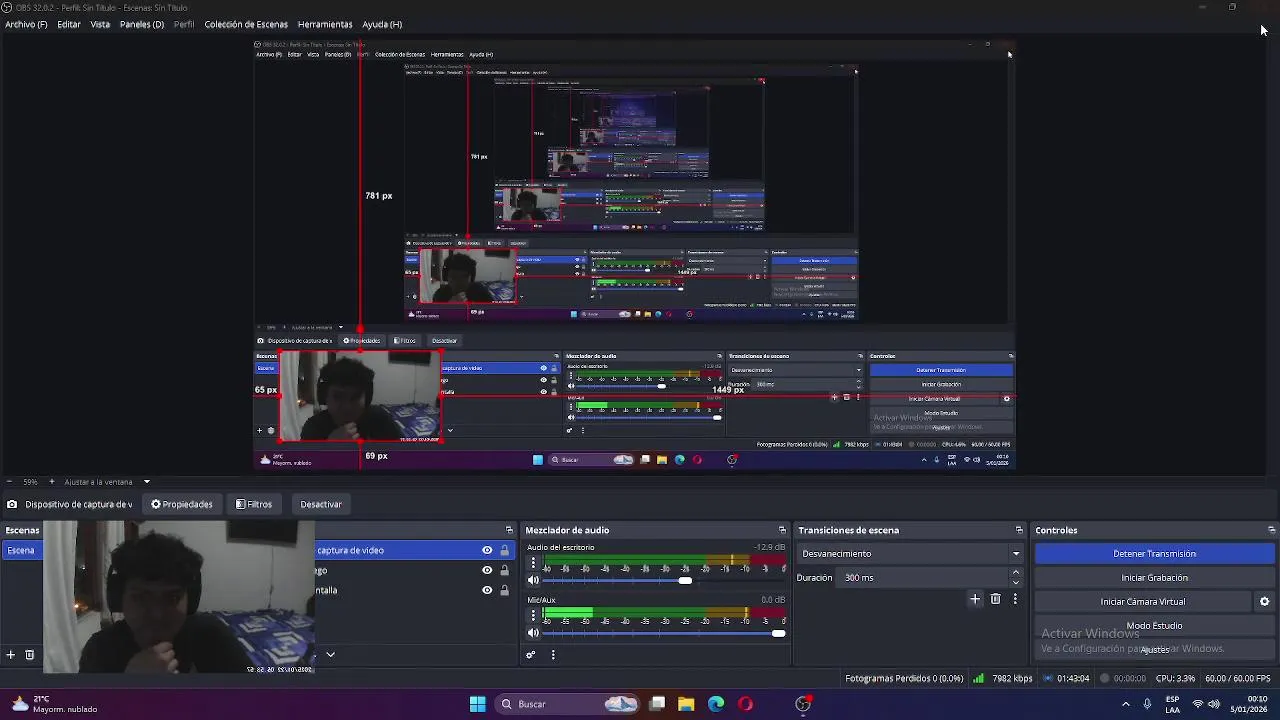Click Modo Estudio button
The image size is (1280, 720).
[1154, 625]
